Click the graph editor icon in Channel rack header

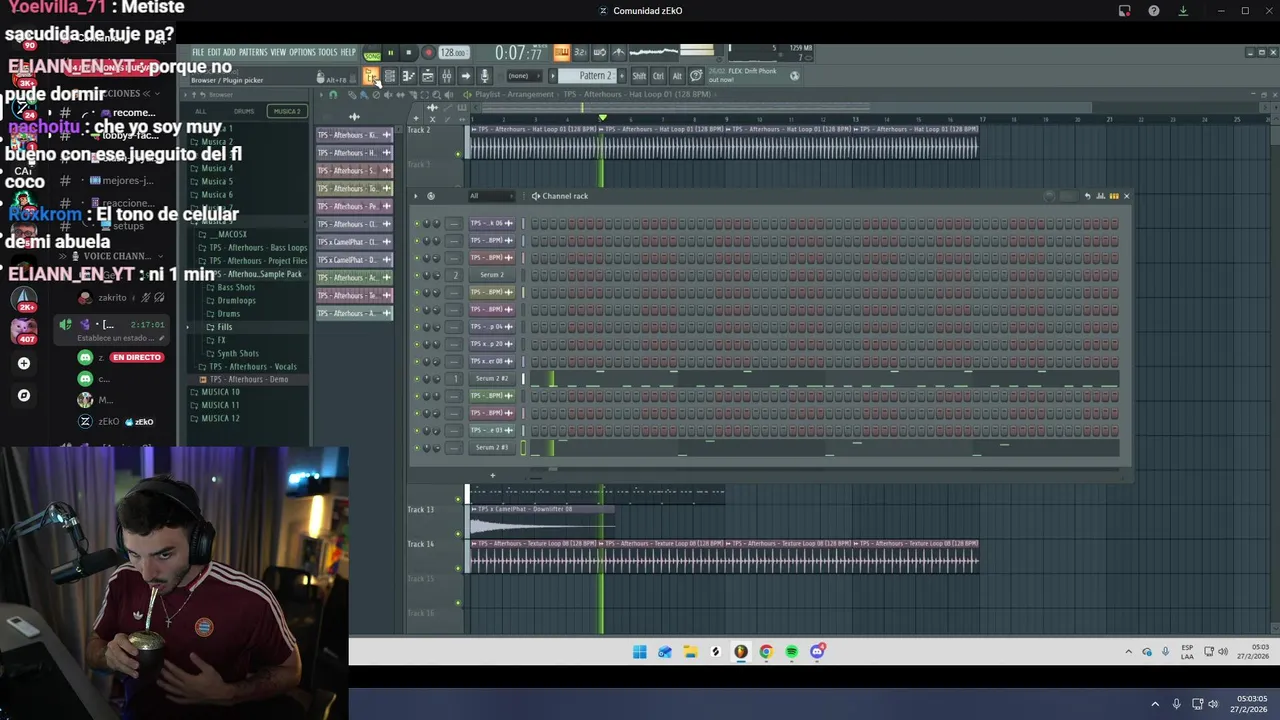coord(1101,196)
